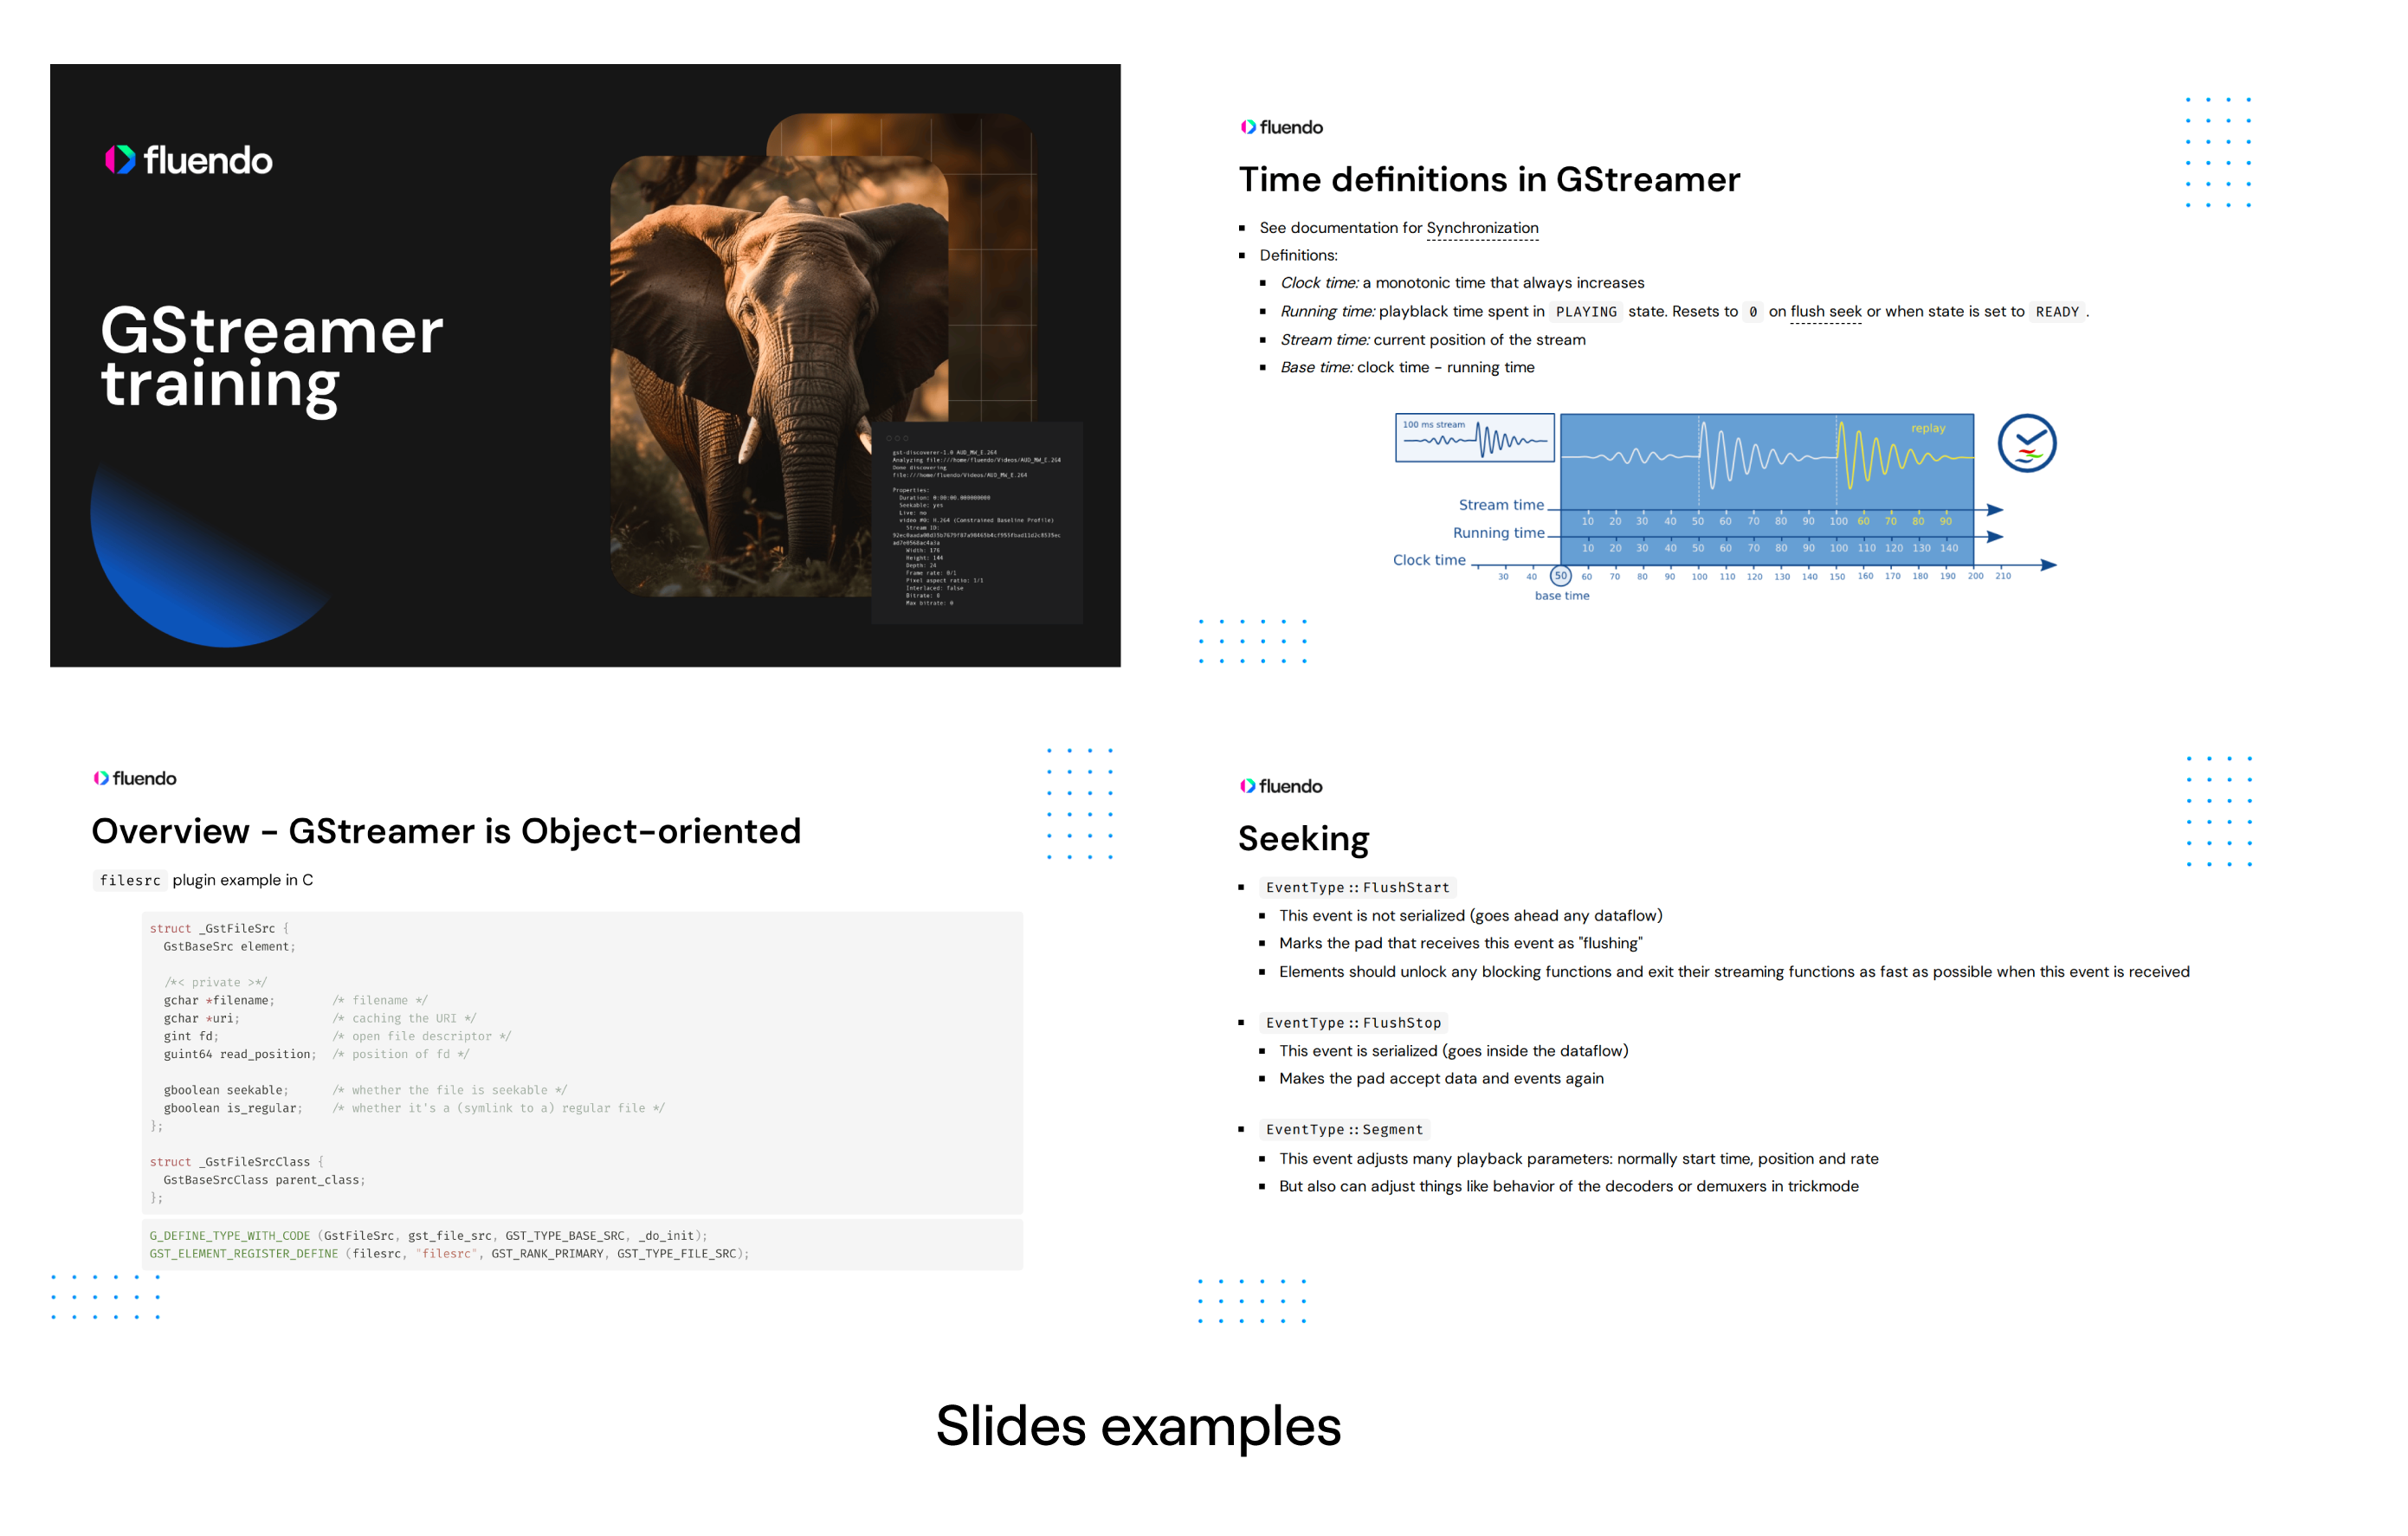The height and width of the screenshot is (1536, 2408).
Task: Click the fluendo logo above the Seeking heading
Action: coord(1281,786)
